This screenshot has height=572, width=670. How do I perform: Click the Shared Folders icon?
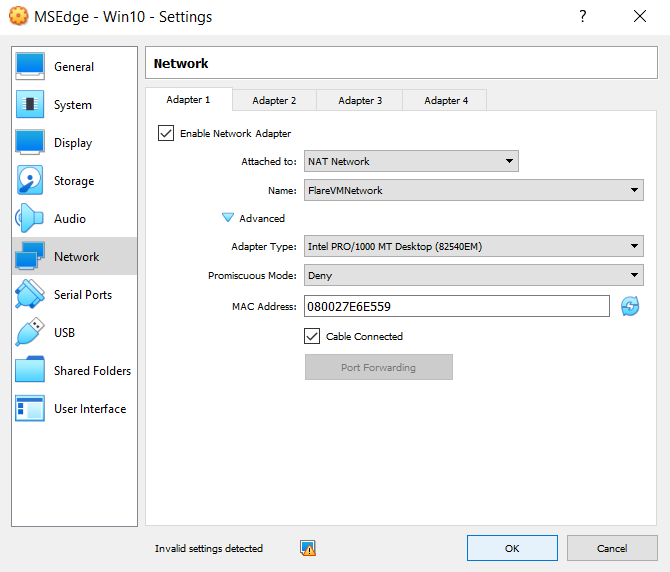click(30, 370)
